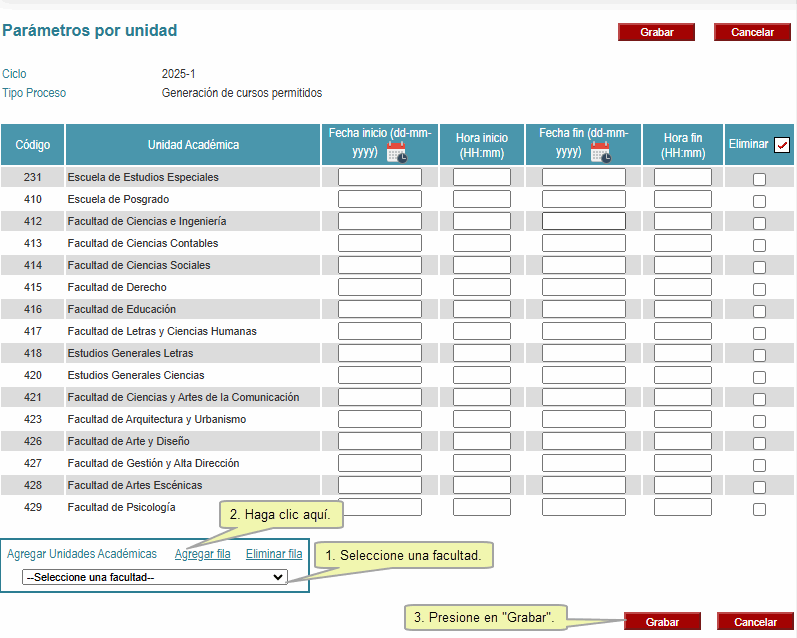Open the Fecha fin calendar picker icon
Screen dimensions: 797x638
600,152
